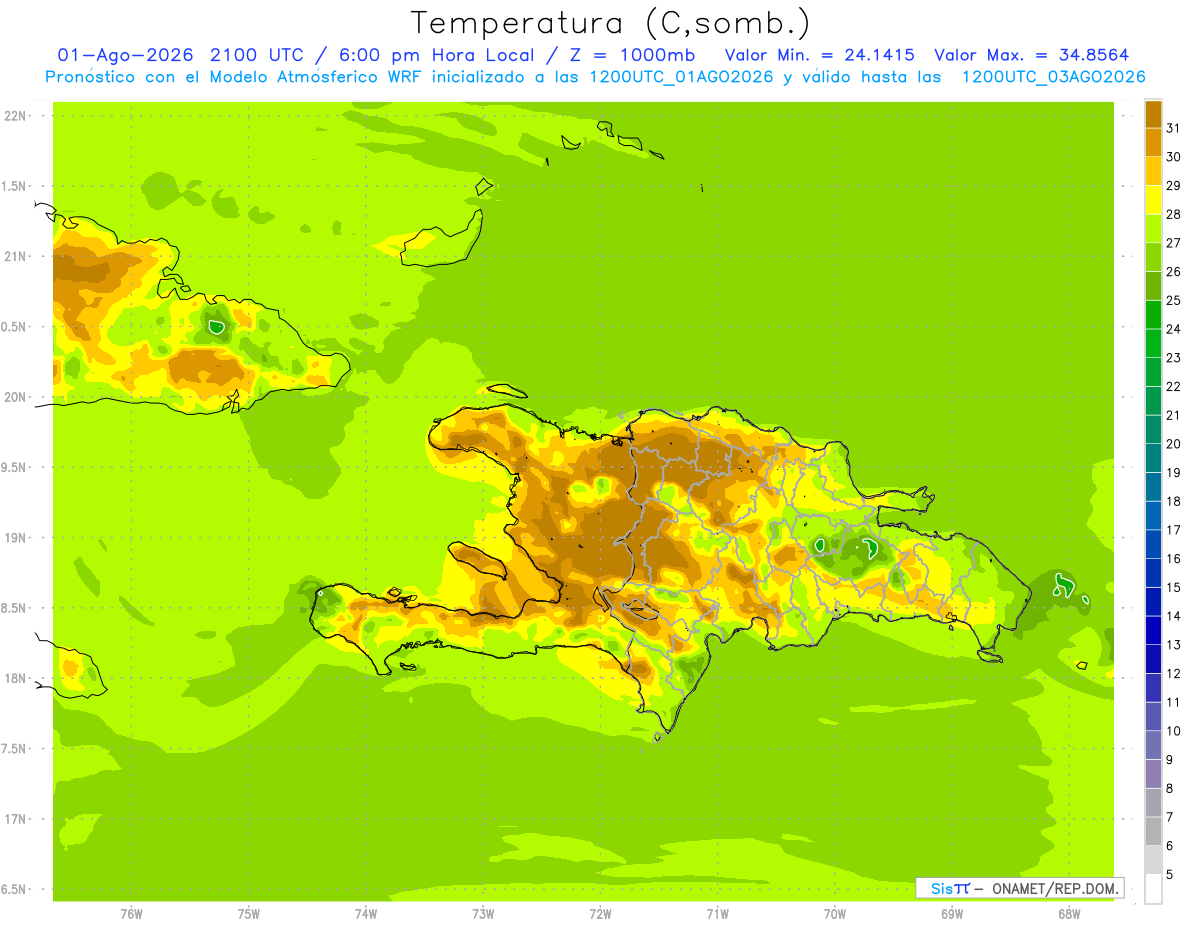Click the "20N" latitude axis label

15,397
